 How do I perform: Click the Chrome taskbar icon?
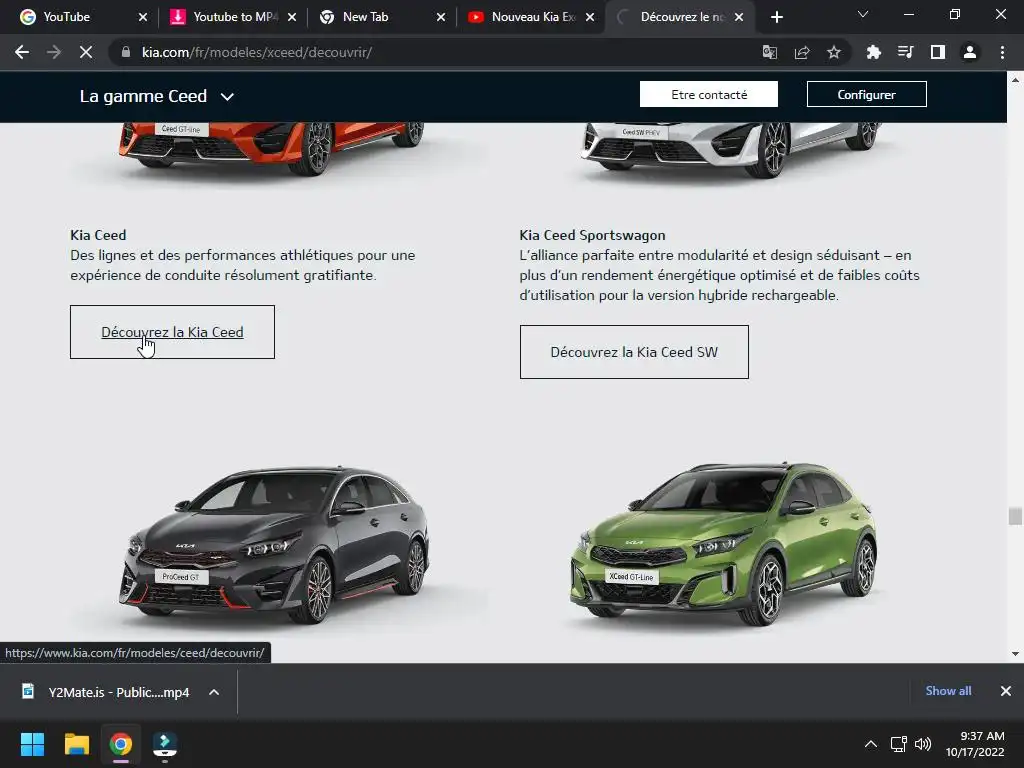click(x=120, y=744)
